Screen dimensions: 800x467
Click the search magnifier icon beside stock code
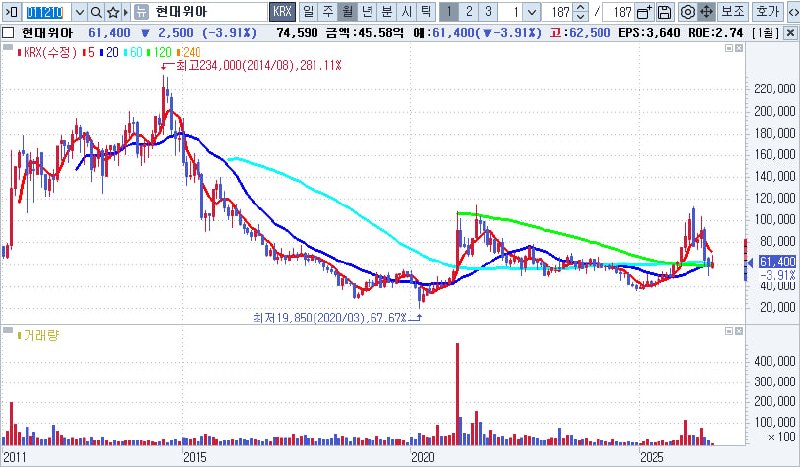[x=96, y=12]
